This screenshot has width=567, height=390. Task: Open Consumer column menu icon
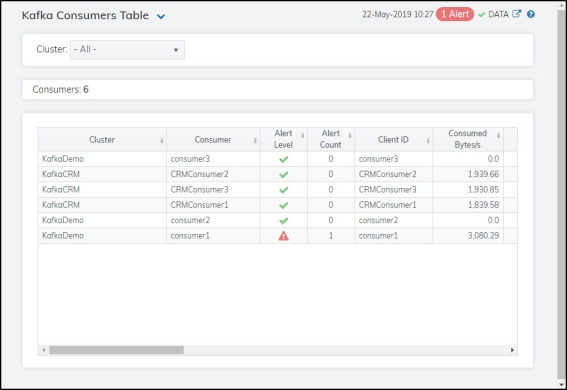(255, 140)
